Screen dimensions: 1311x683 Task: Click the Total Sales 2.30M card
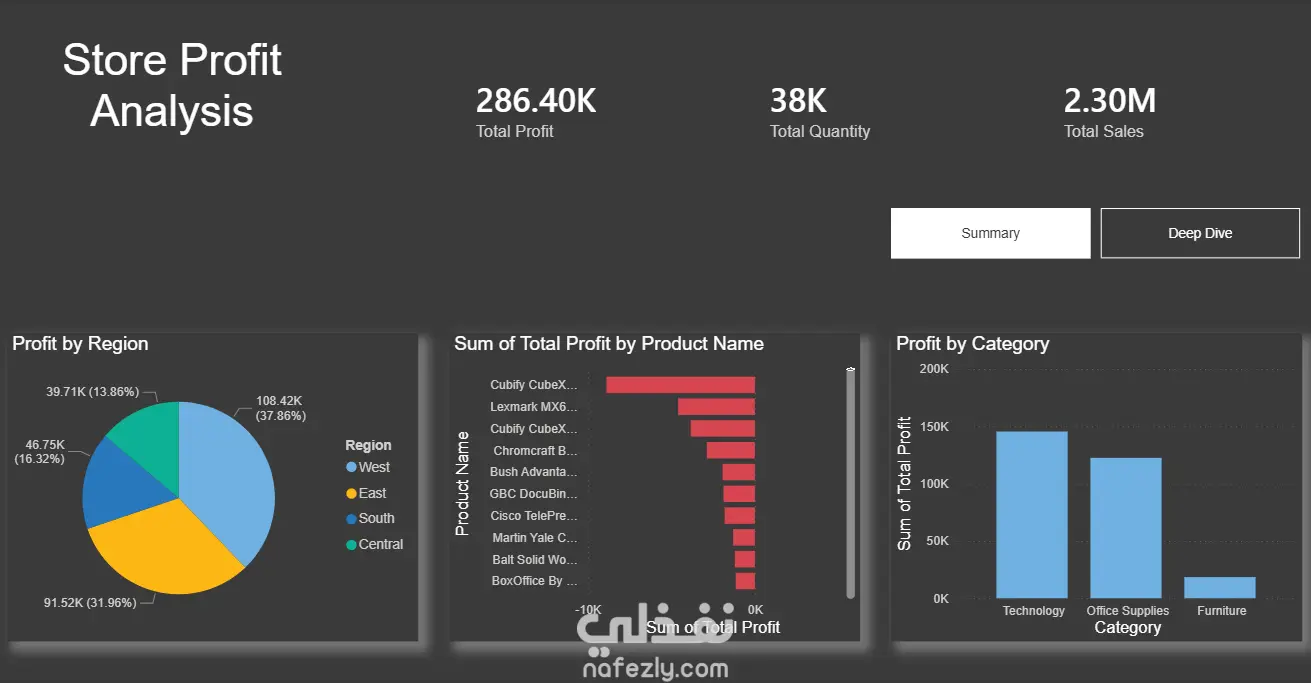tap(1110, 113)
